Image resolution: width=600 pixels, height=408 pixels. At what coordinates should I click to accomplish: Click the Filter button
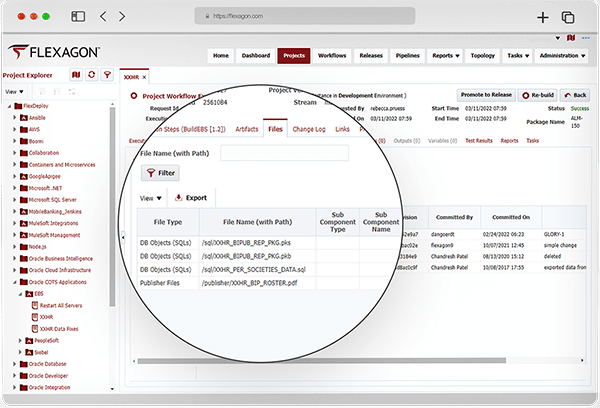pyautogui.click(x=160, y=173)
